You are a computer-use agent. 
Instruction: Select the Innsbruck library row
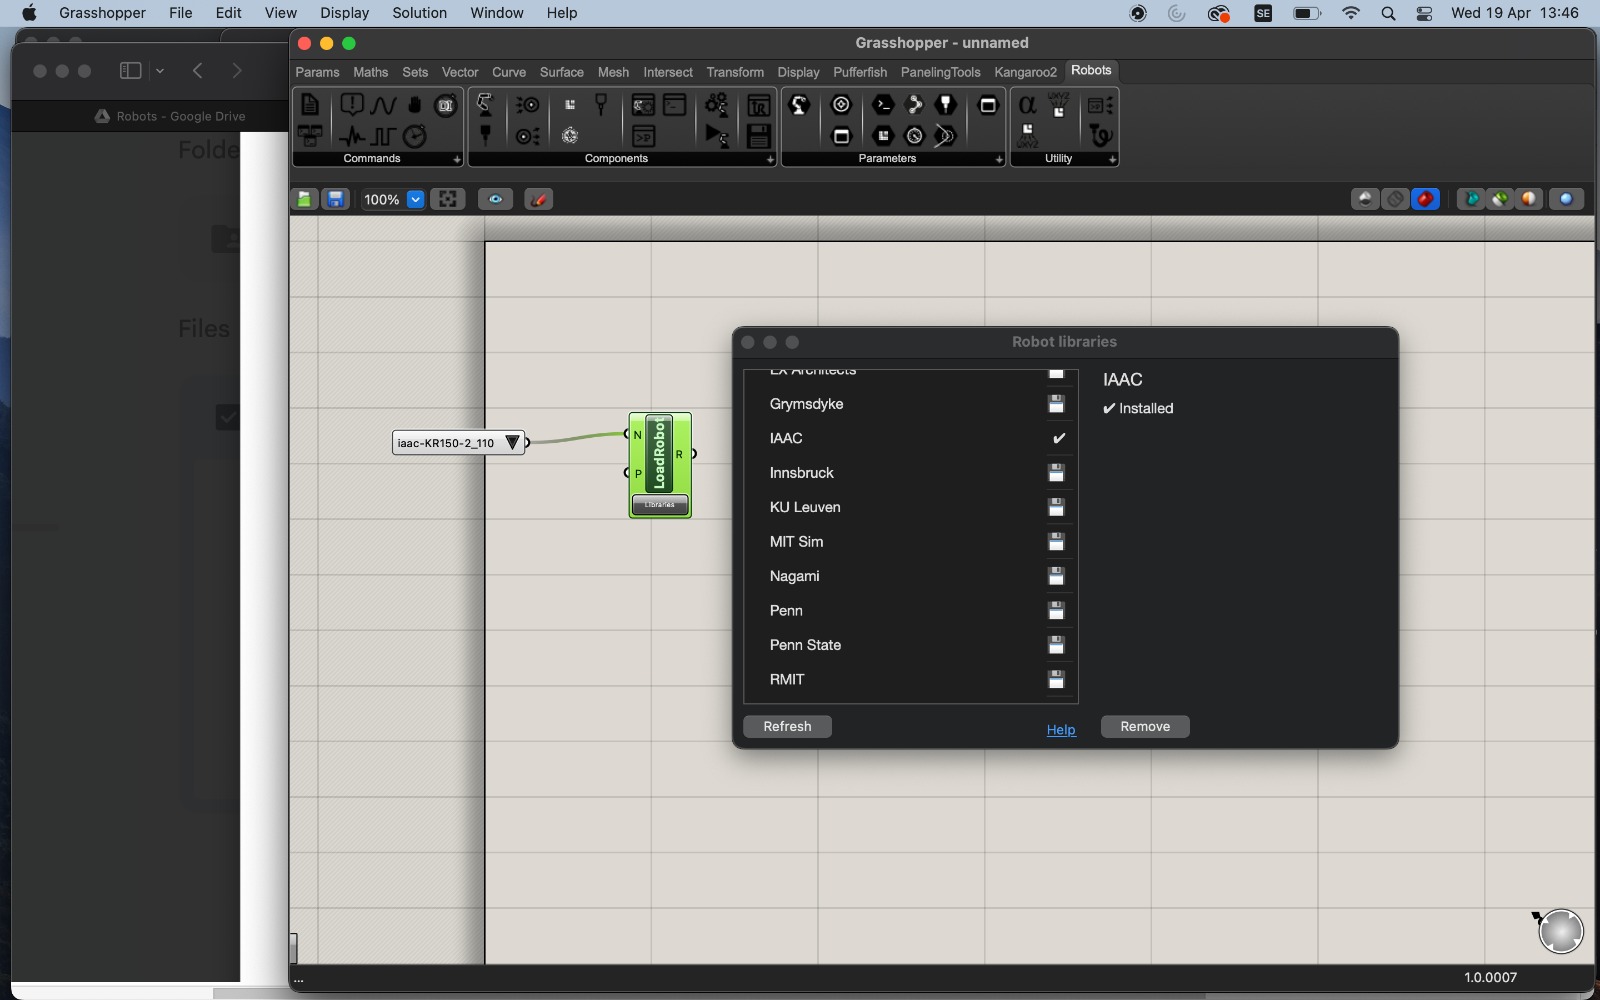coord(909,473)
